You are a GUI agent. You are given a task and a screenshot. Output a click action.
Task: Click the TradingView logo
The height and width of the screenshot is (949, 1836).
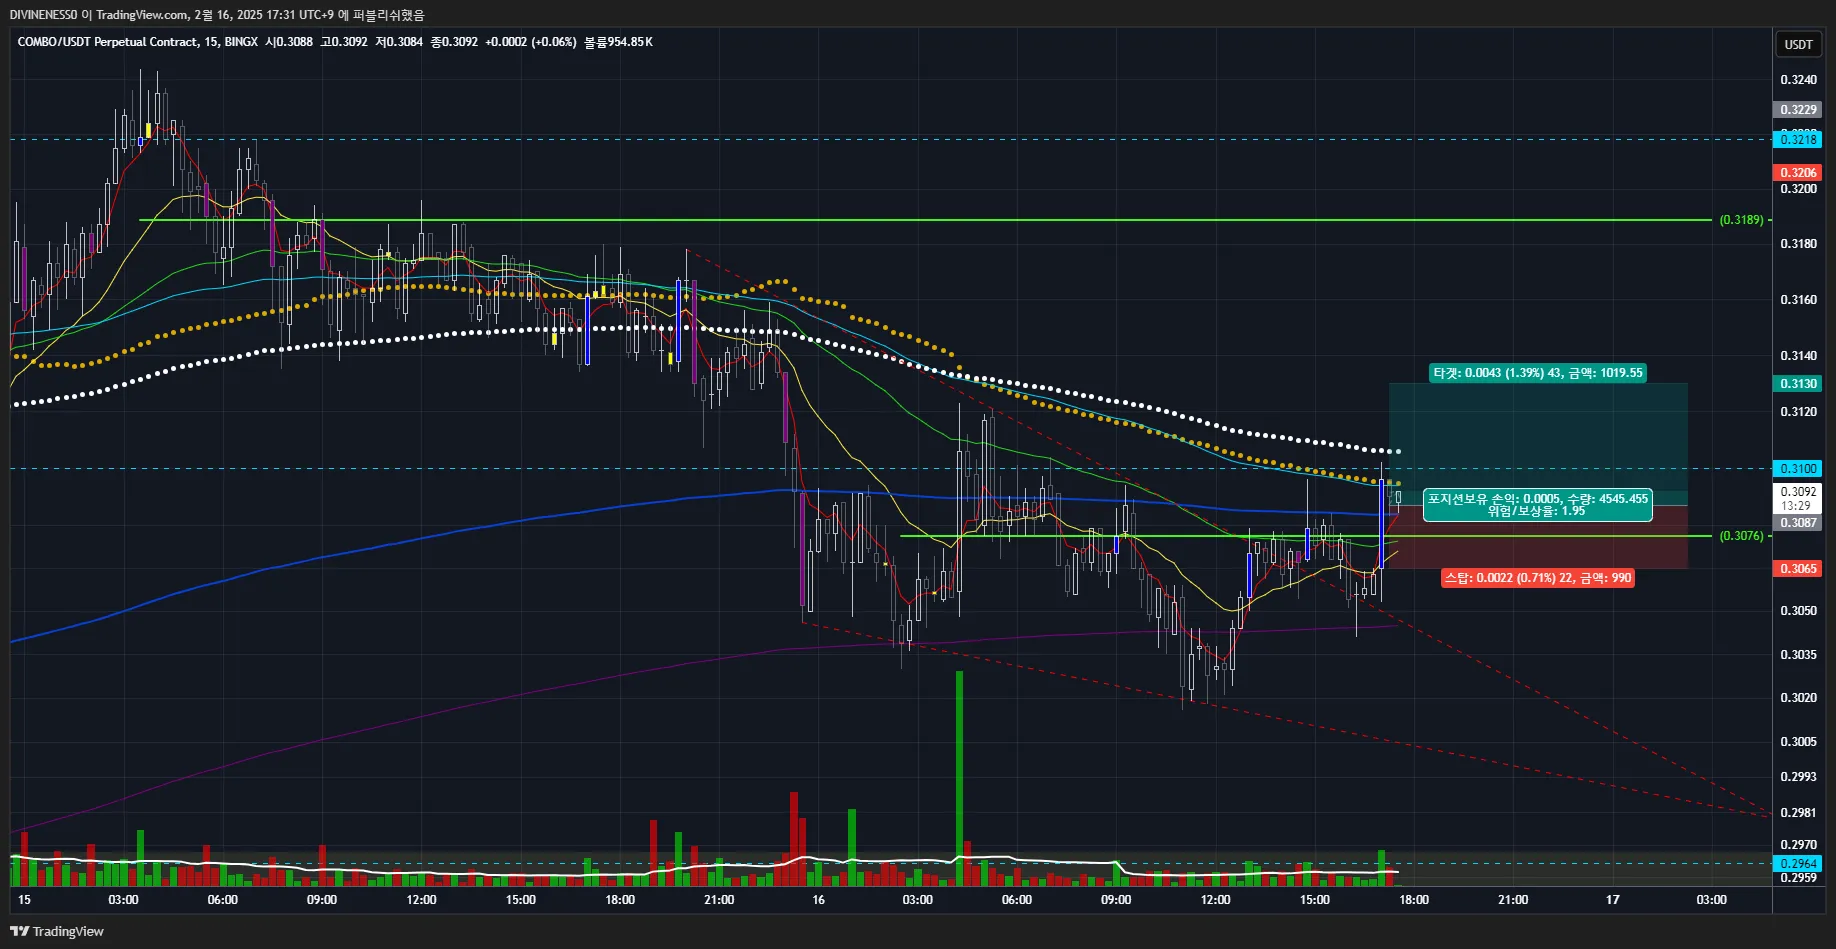pos(57,931)
